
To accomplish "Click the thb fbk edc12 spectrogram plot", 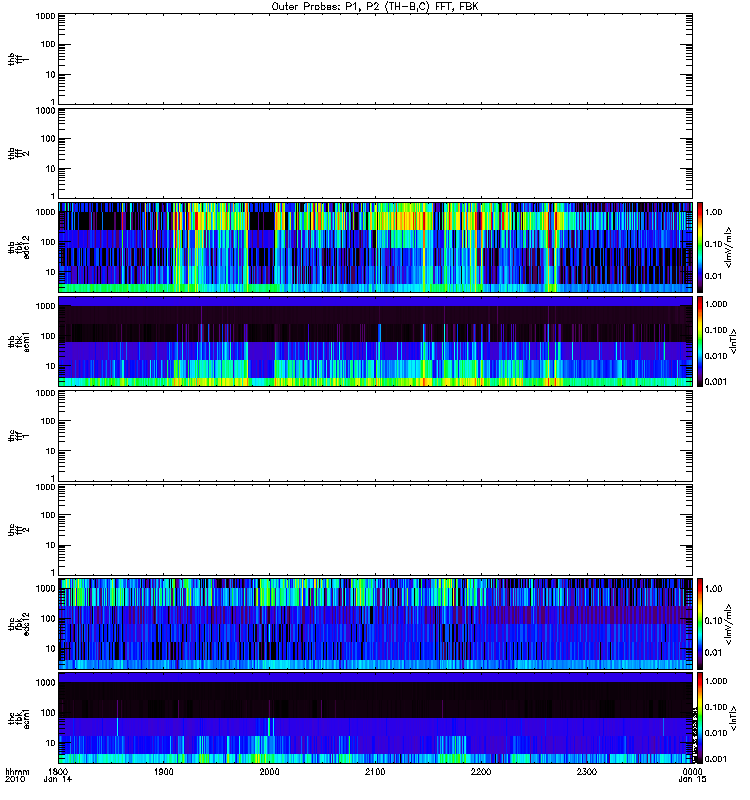I will (x=376, y=247).
